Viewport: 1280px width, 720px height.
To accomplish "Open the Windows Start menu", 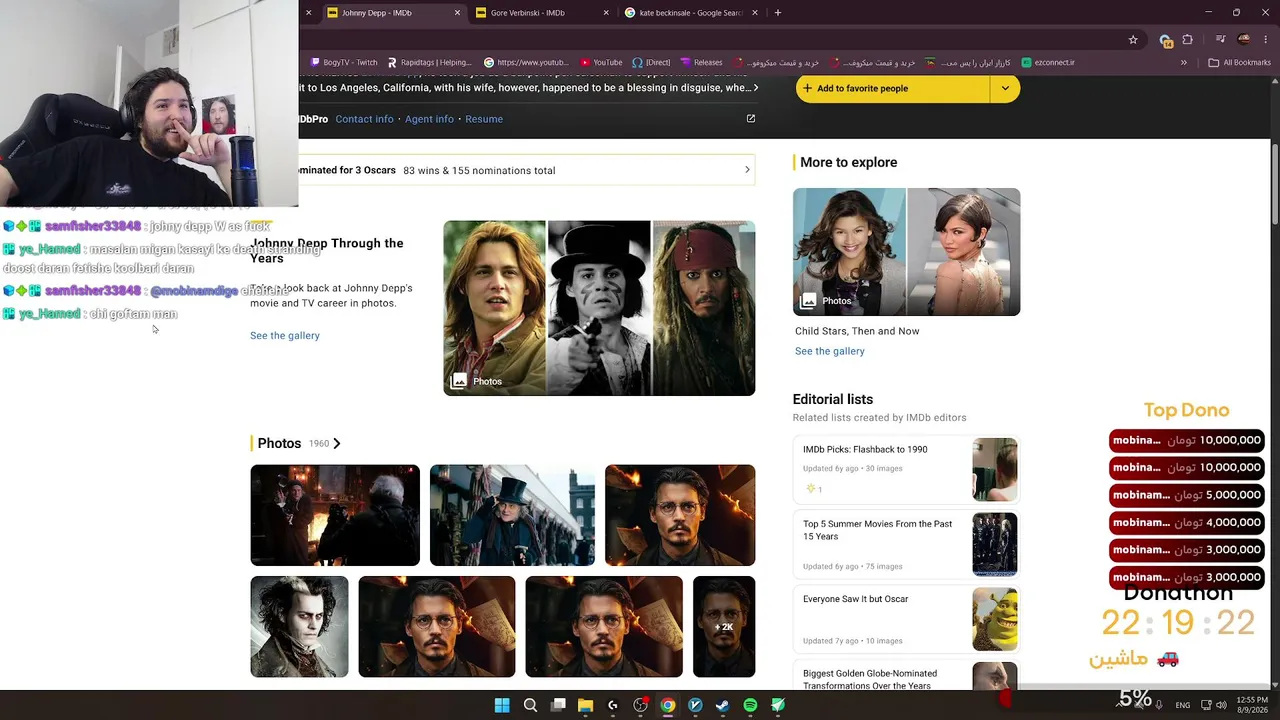I will pos(502,705).
